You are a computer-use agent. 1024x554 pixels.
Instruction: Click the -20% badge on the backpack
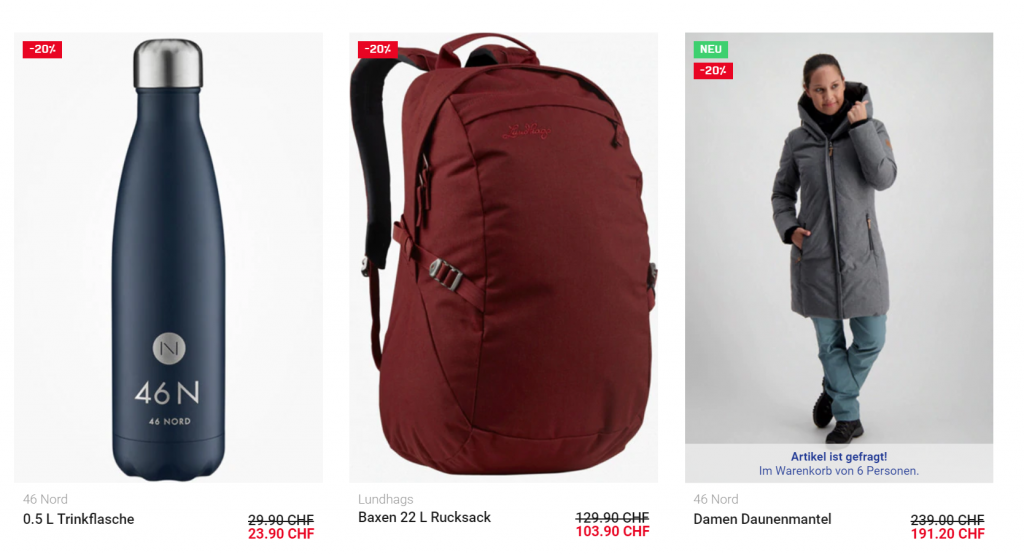(377, 49)
